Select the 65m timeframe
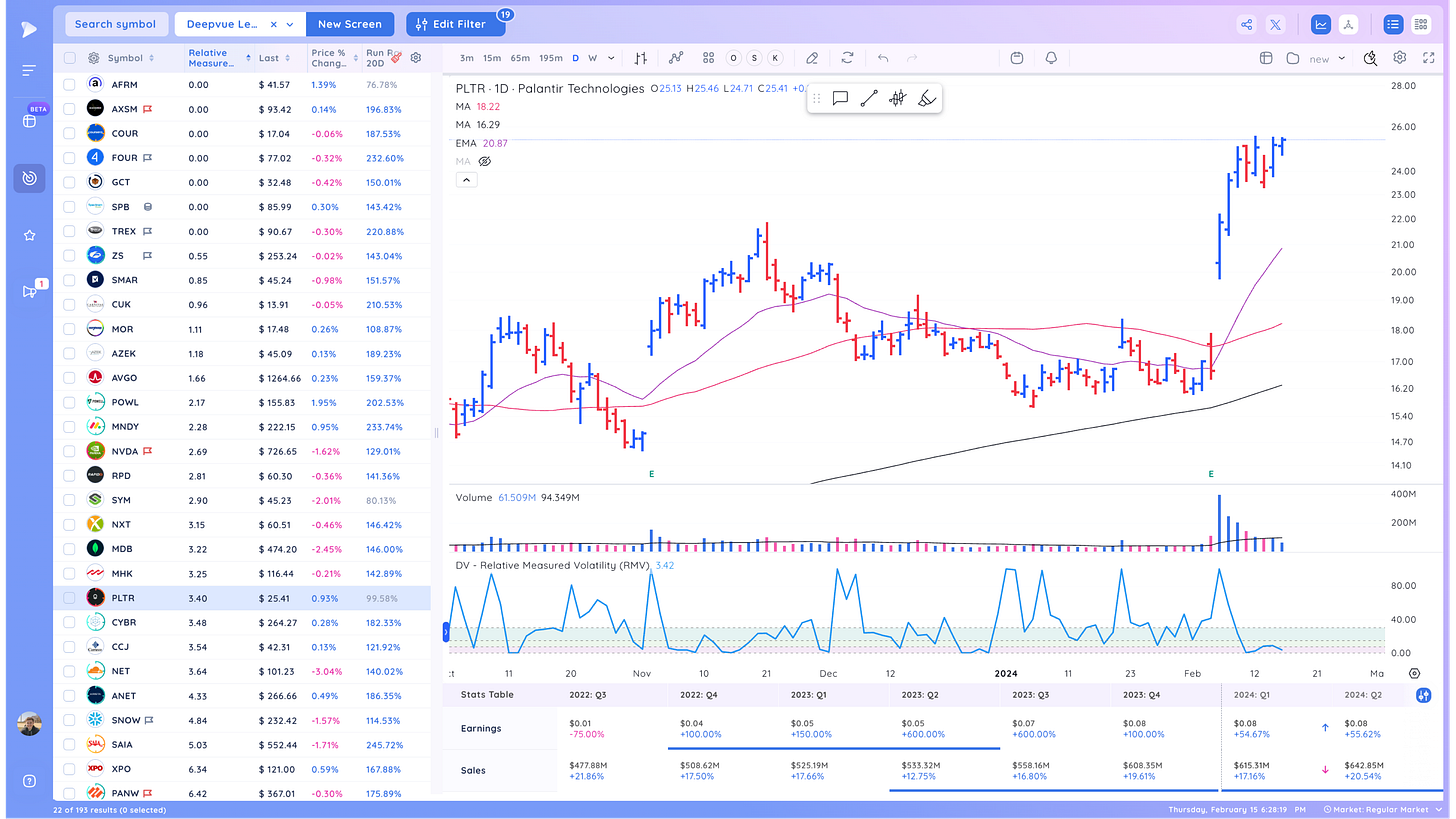 [520, 58]
